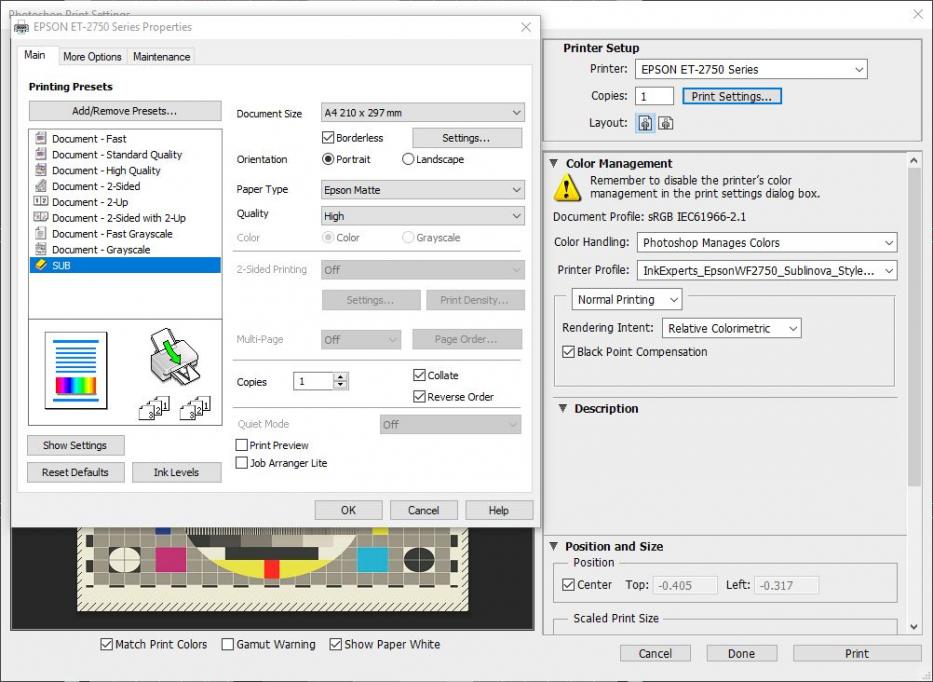Viewport: 933px width, 682px height.
Task: Collapse the Position and Size section
Action: [553, 546]
